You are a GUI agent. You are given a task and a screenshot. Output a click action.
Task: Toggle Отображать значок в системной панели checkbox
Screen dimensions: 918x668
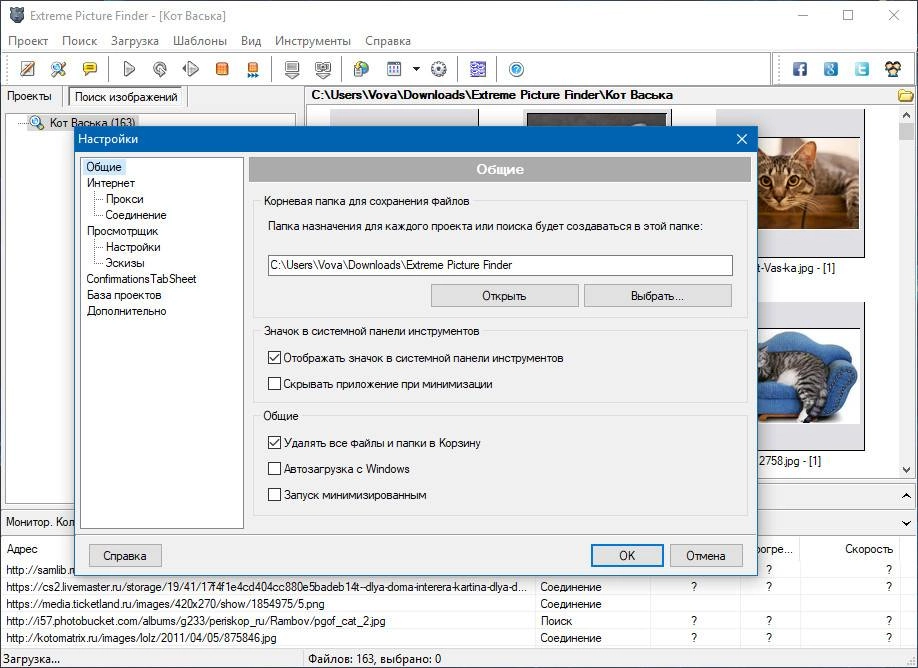point(274,358)
